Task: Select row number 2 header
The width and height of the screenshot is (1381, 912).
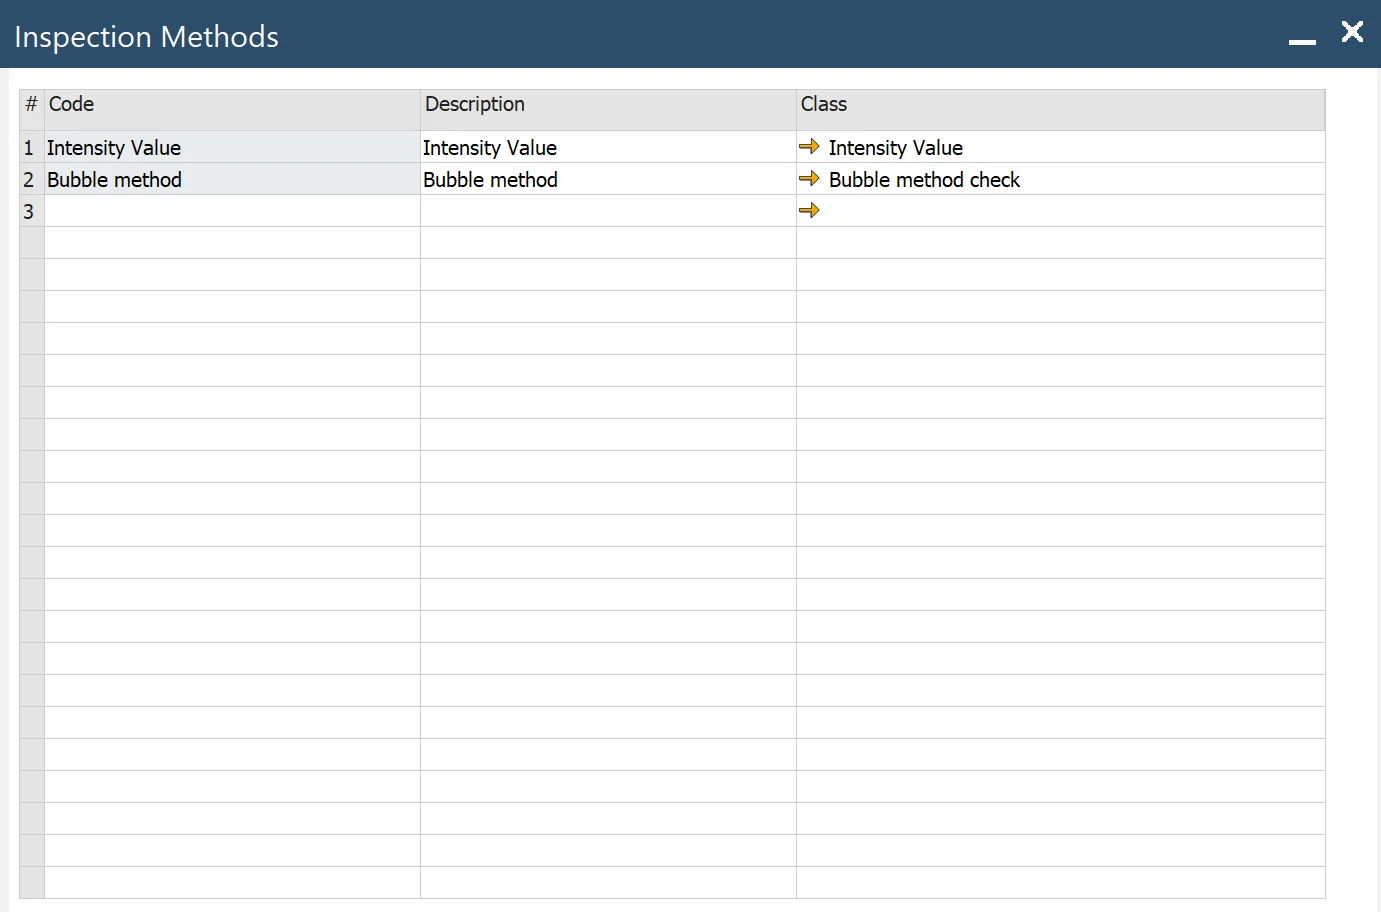Action: pyautogui.click(x=30, y=180)
